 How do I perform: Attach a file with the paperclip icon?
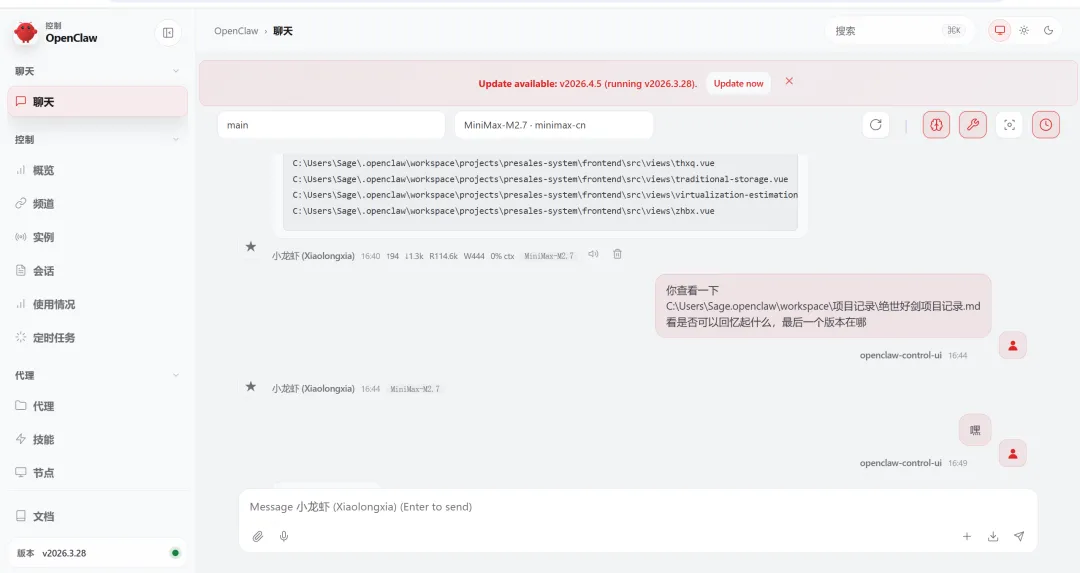pos(258,536)
